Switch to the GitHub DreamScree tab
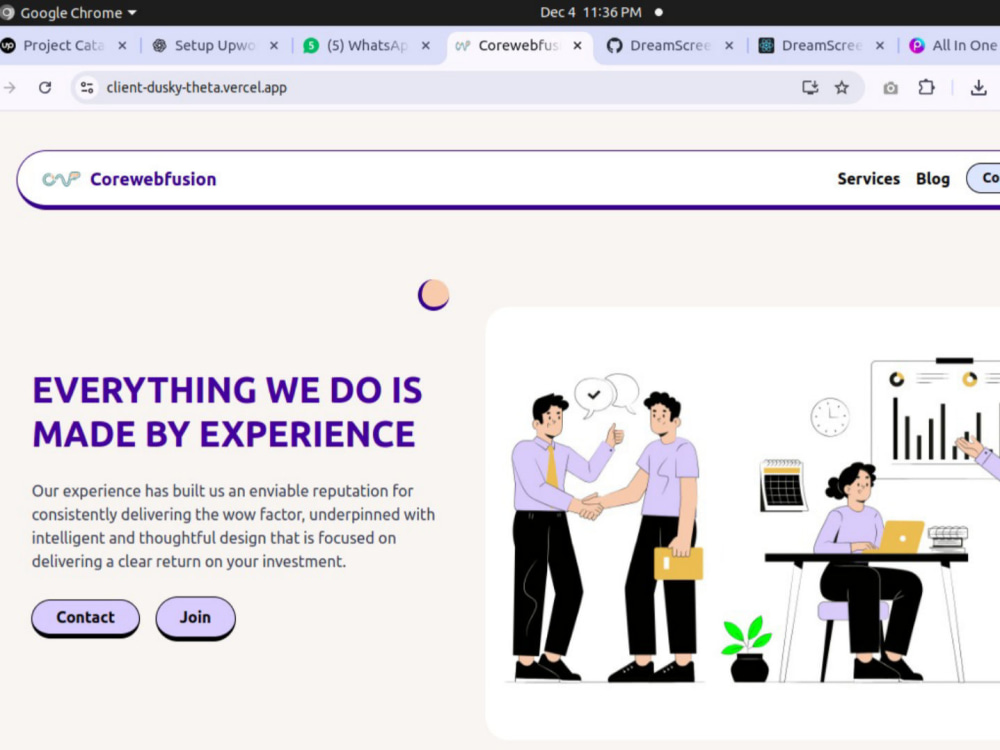Image resolution: width=1000 pixels, height=750 pixels. point(670,45)
